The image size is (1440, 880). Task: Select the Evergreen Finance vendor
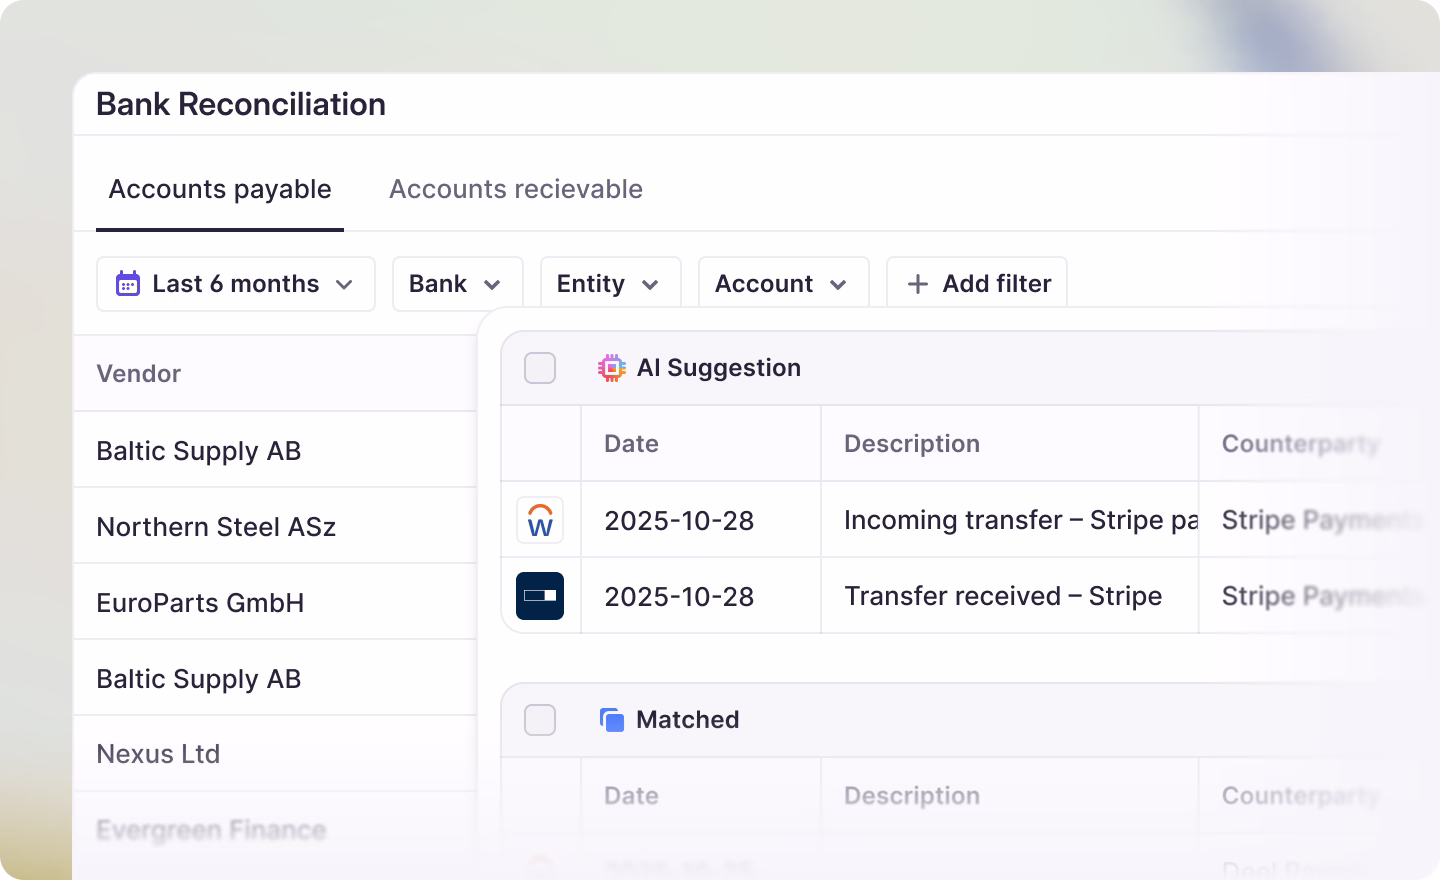coord(275,830)
